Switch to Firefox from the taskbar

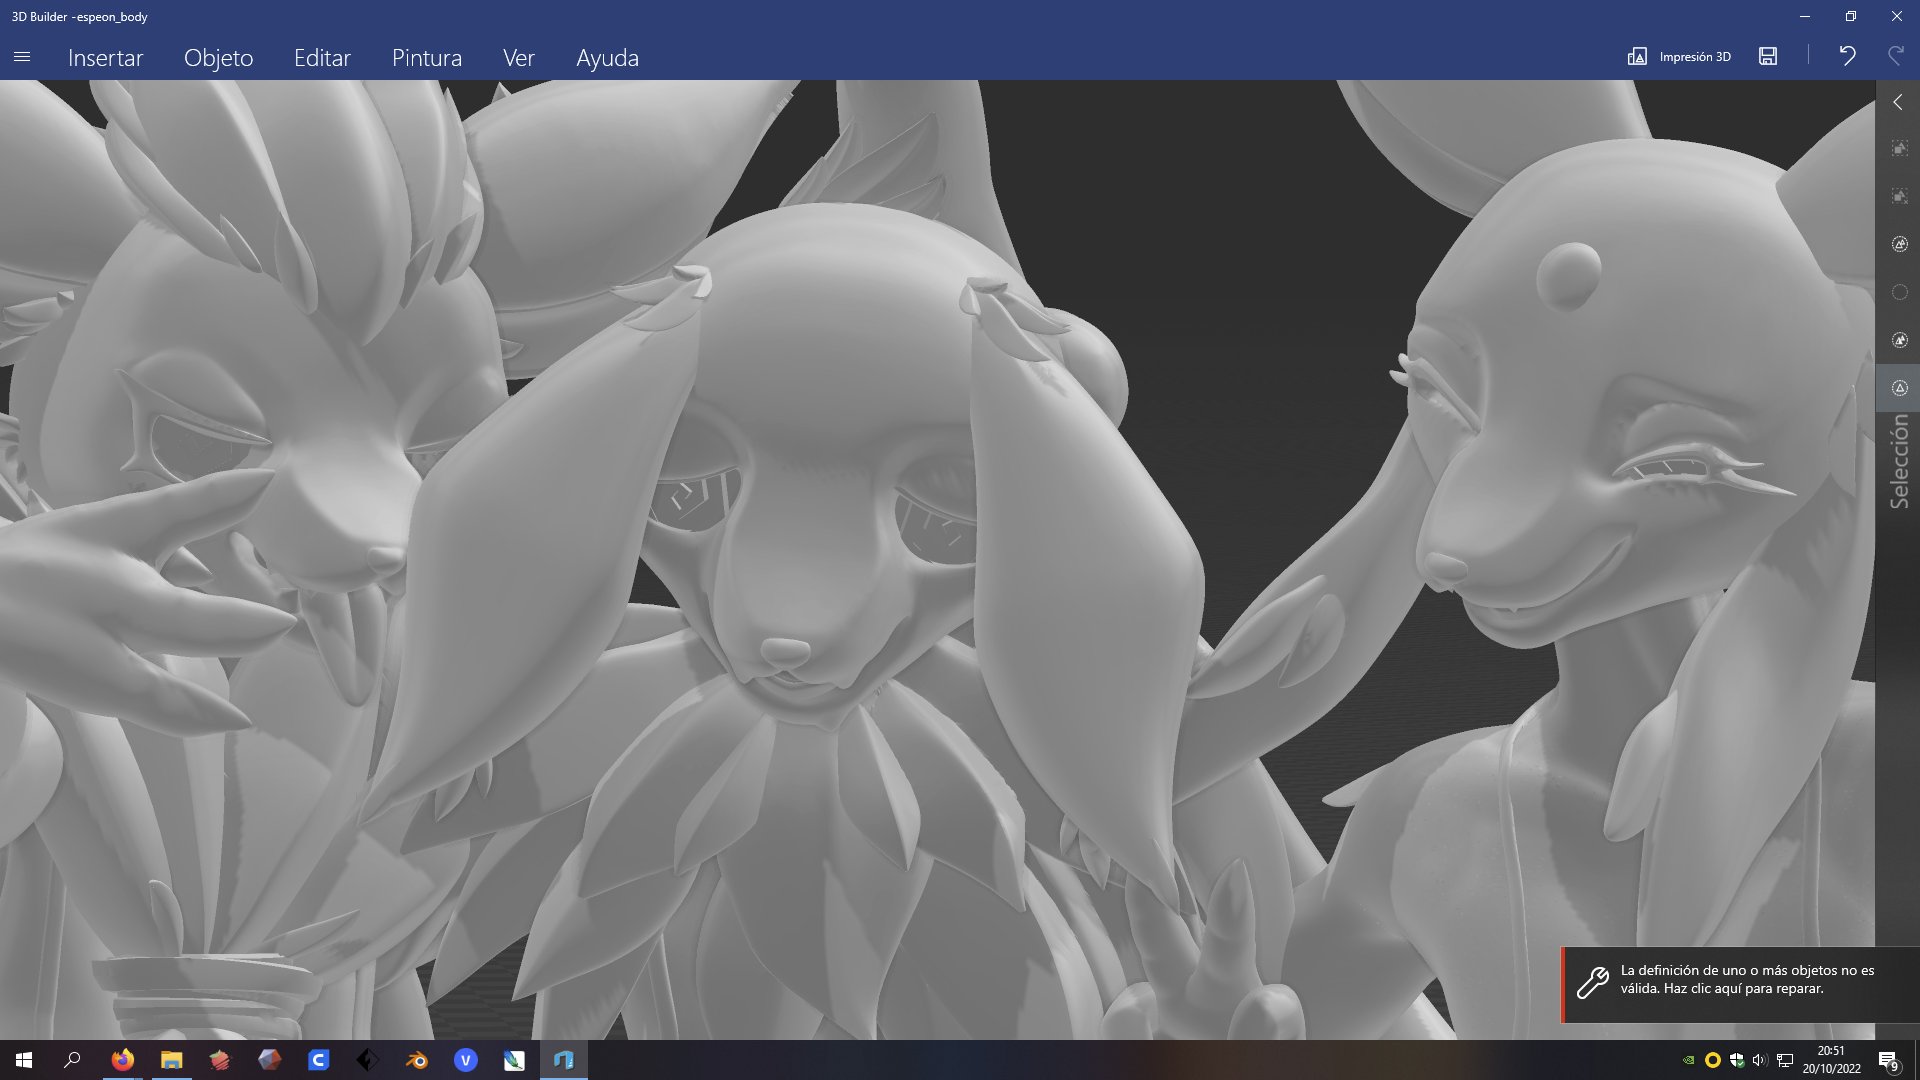pos(123,1060)
